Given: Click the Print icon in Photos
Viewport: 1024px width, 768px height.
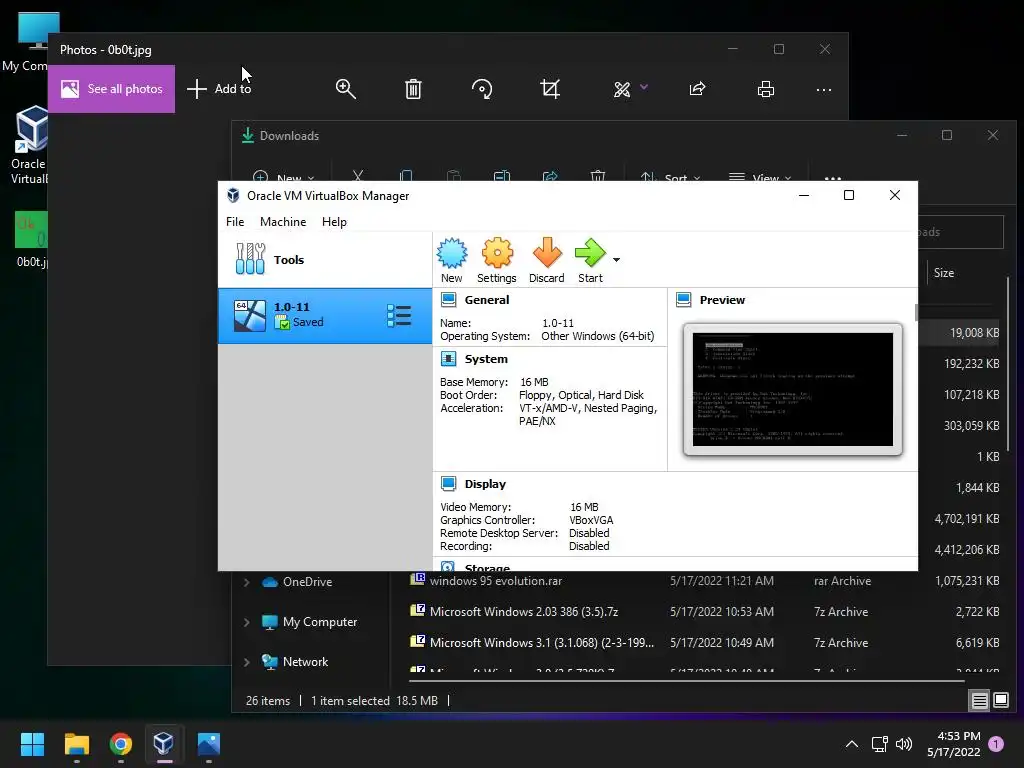Looking at the screenshot, I should pyautogui.click(x=765, y=89).
